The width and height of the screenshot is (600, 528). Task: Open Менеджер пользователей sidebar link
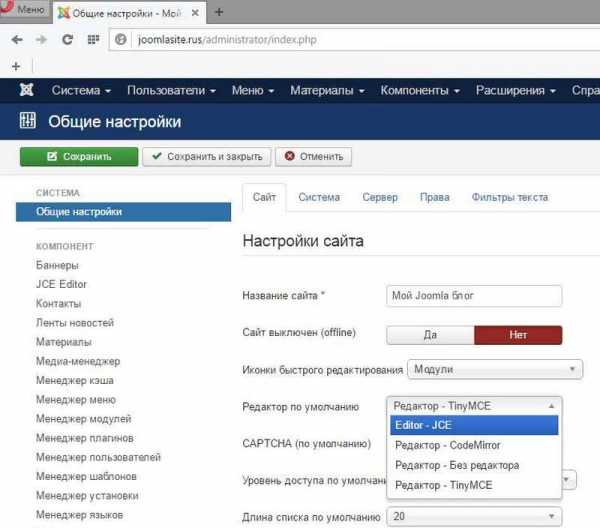point(98,457)
